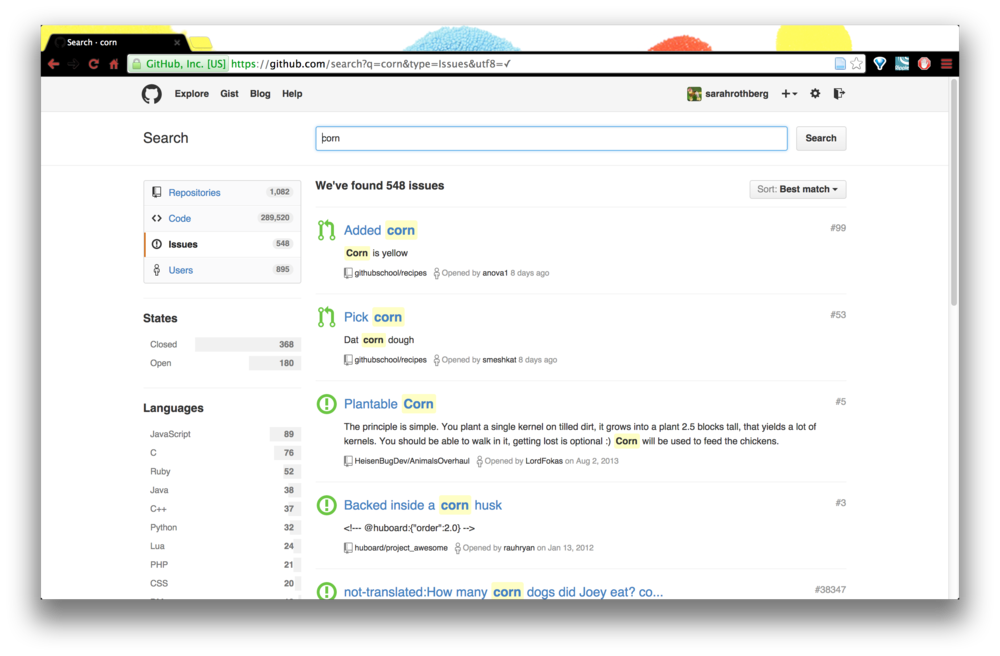1000x656 pixels.
Task: Open Gist from the top navigation
Action: pyautogui.click(x=229, y=94)
